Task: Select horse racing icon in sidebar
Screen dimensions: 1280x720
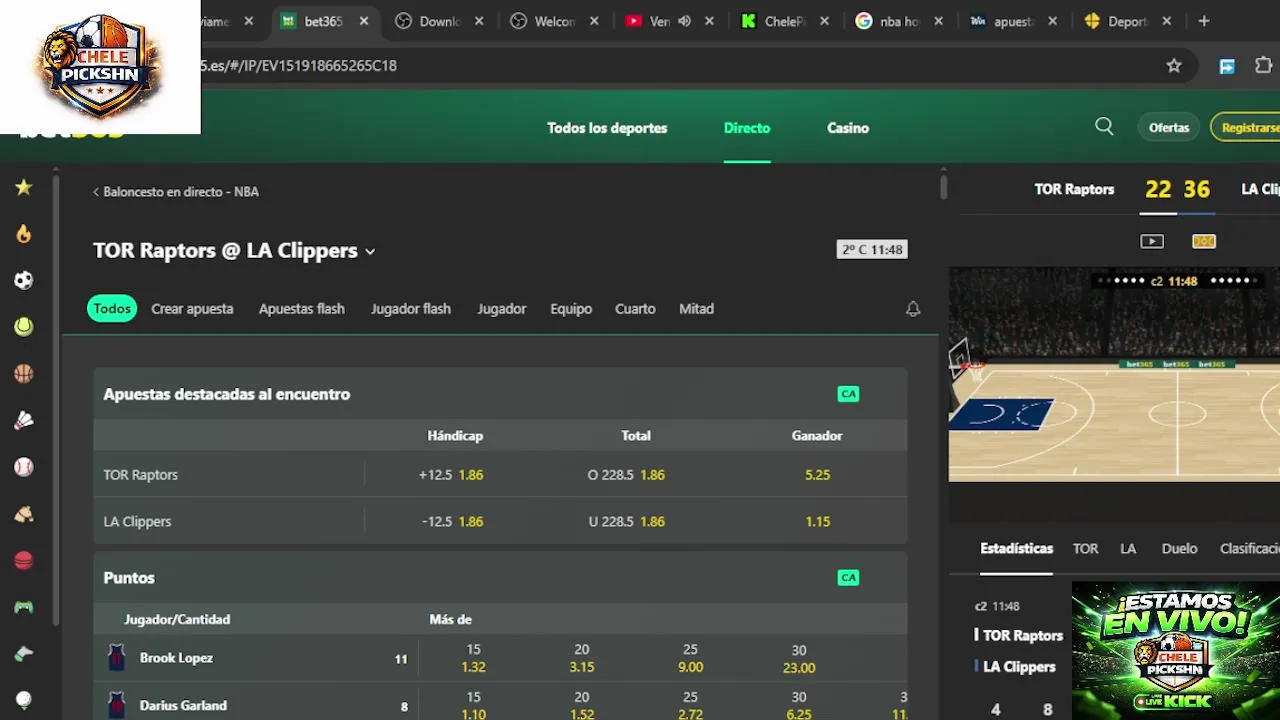Action: click(24, 514)
